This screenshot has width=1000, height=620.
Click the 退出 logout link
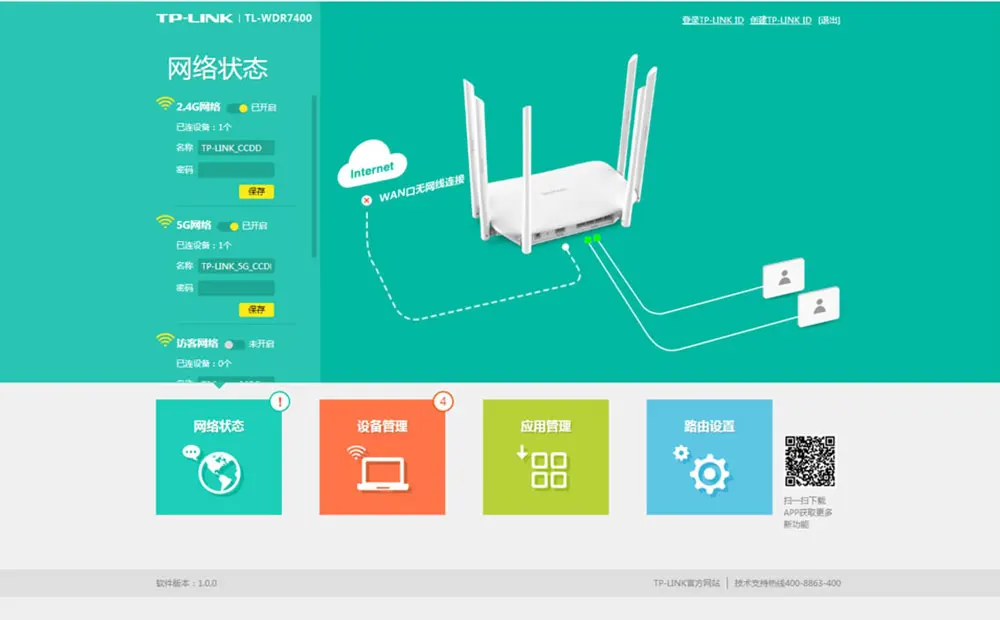[x=829, y=20]
